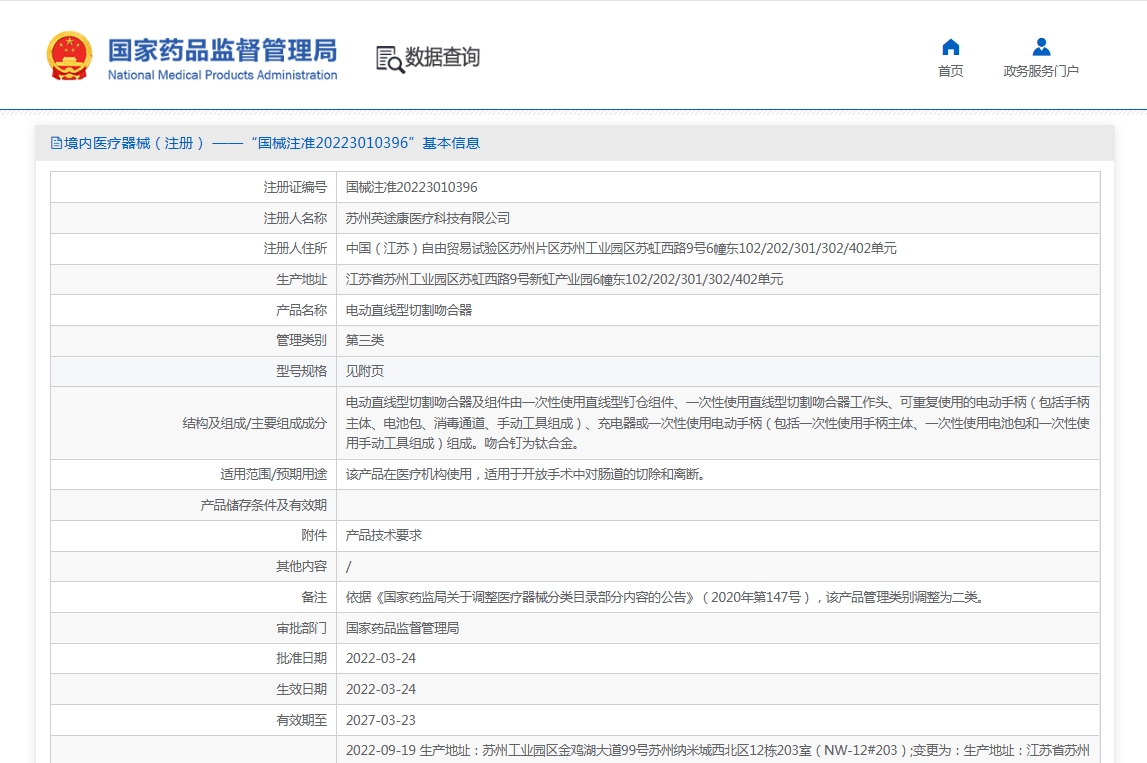Click 见附页 in 型号规格 row
Viewport: 1147px width, 763px height.
click(365, 371)
